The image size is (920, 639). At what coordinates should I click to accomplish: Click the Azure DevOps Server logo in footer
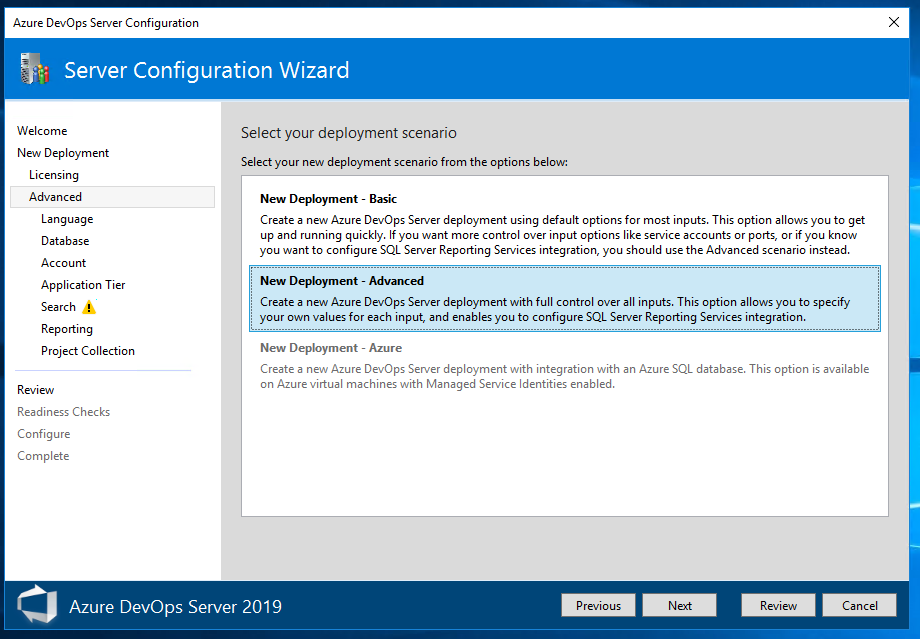(x=37, y=604)
